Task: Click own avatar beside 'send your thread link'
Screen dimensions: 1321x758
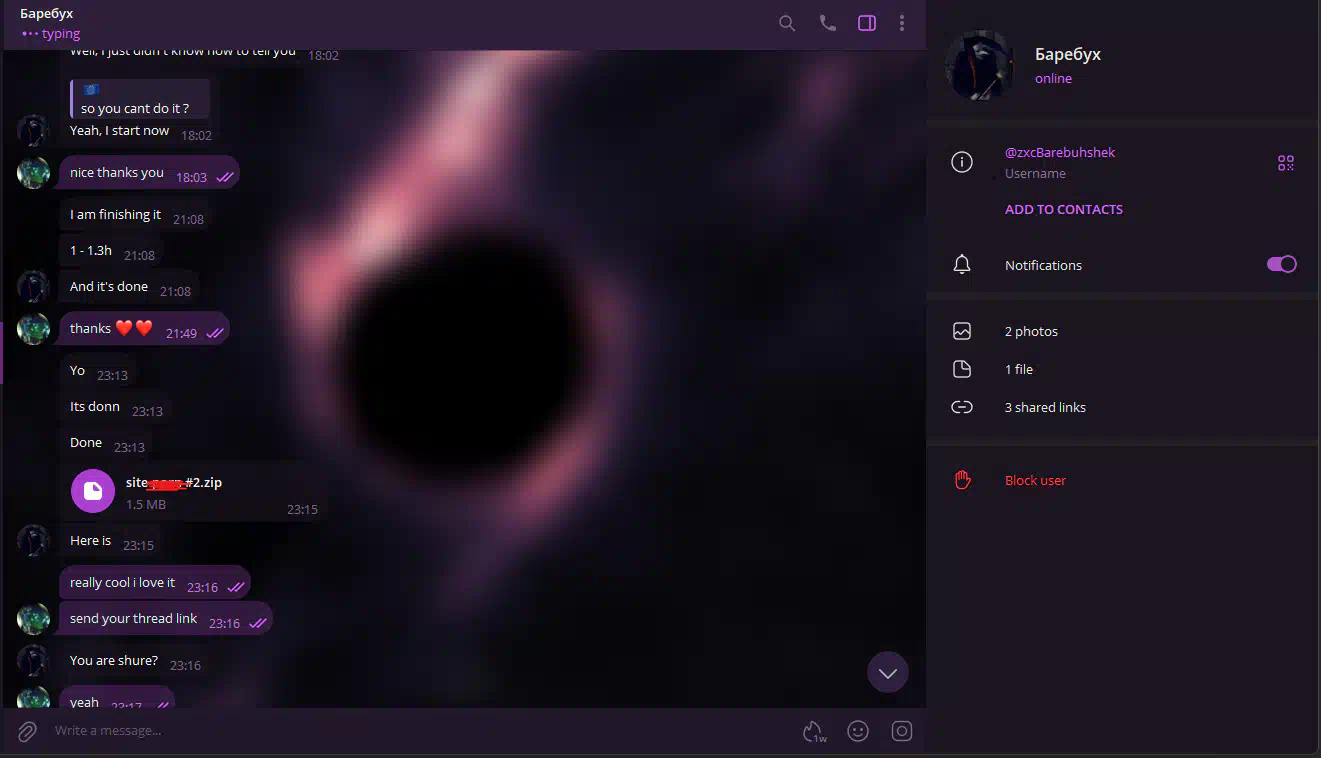Action: click(x=33, y=619)
